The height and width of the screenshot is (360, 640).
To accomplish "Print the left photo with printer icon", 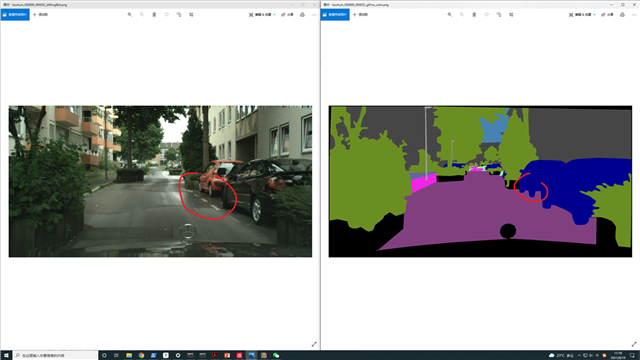I will click(x=302, y=15).
